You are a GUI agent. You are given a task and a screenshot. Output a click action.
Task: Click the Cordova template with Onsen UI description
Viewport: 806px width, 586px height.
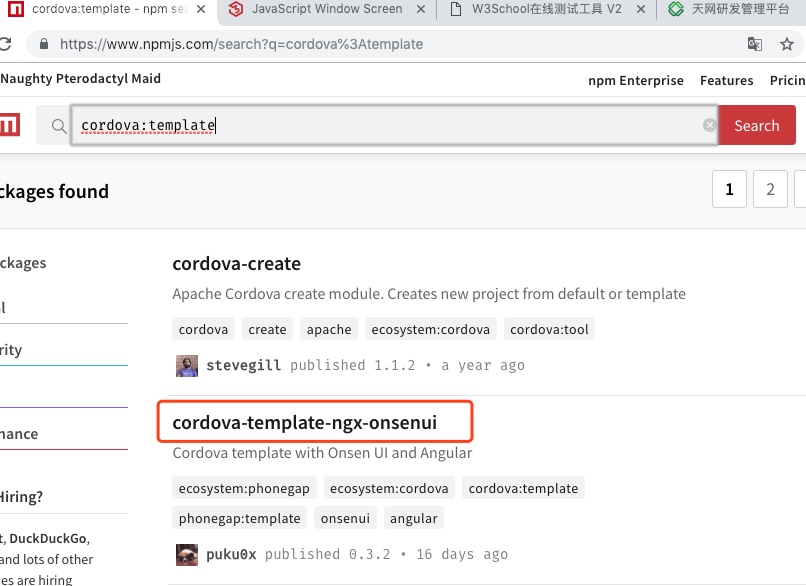click(322, 453)
